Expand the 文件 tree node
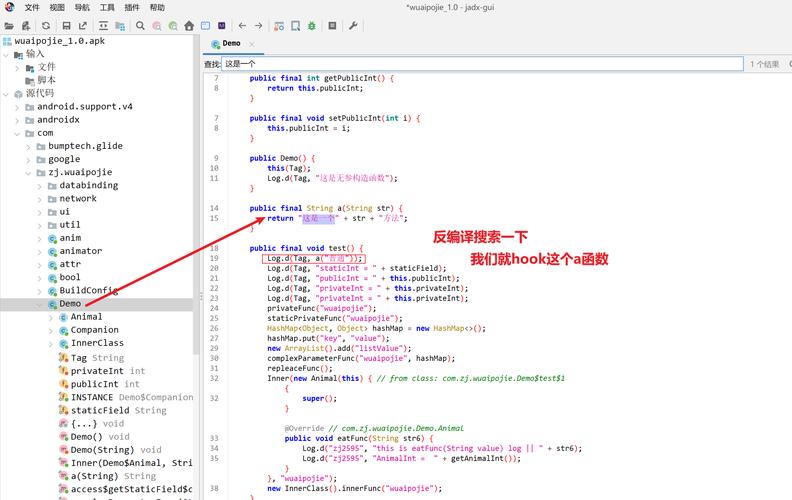 17,67
